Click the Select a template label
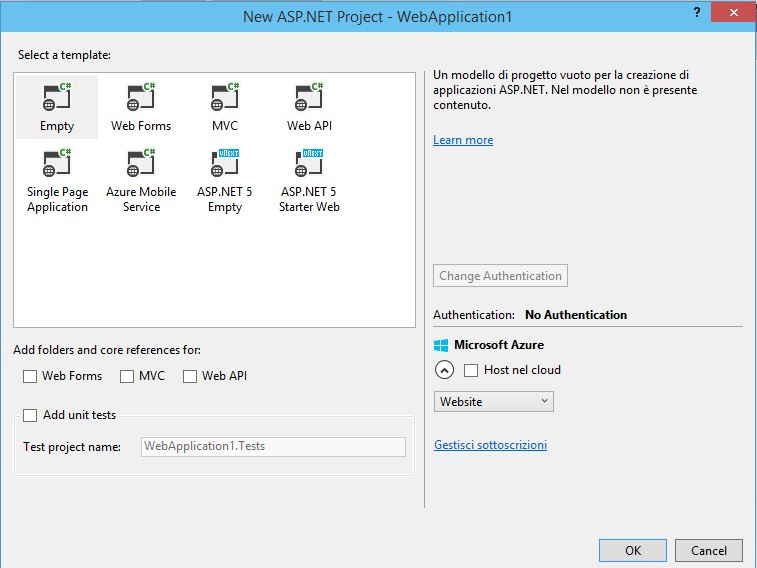Screen dimensions: 757x568 click(x=64, y=55)
